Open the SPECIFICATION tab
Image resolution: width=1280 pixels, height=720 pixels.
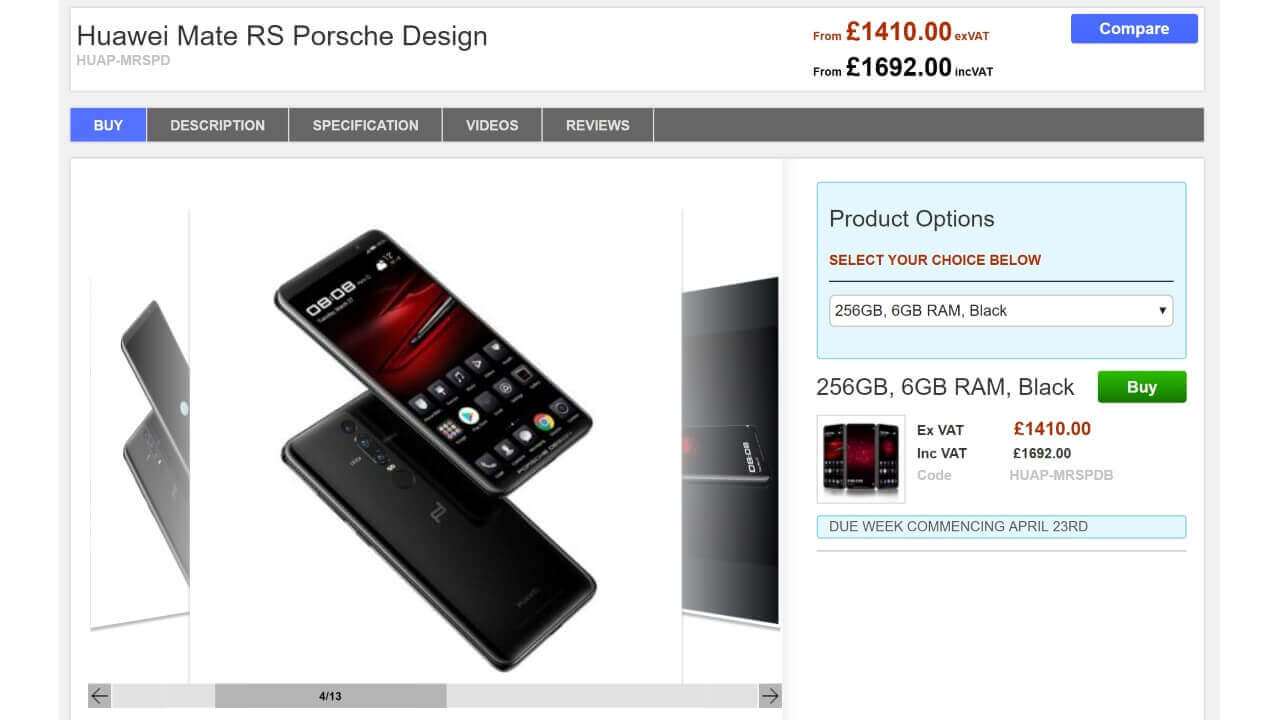[365, 125]
